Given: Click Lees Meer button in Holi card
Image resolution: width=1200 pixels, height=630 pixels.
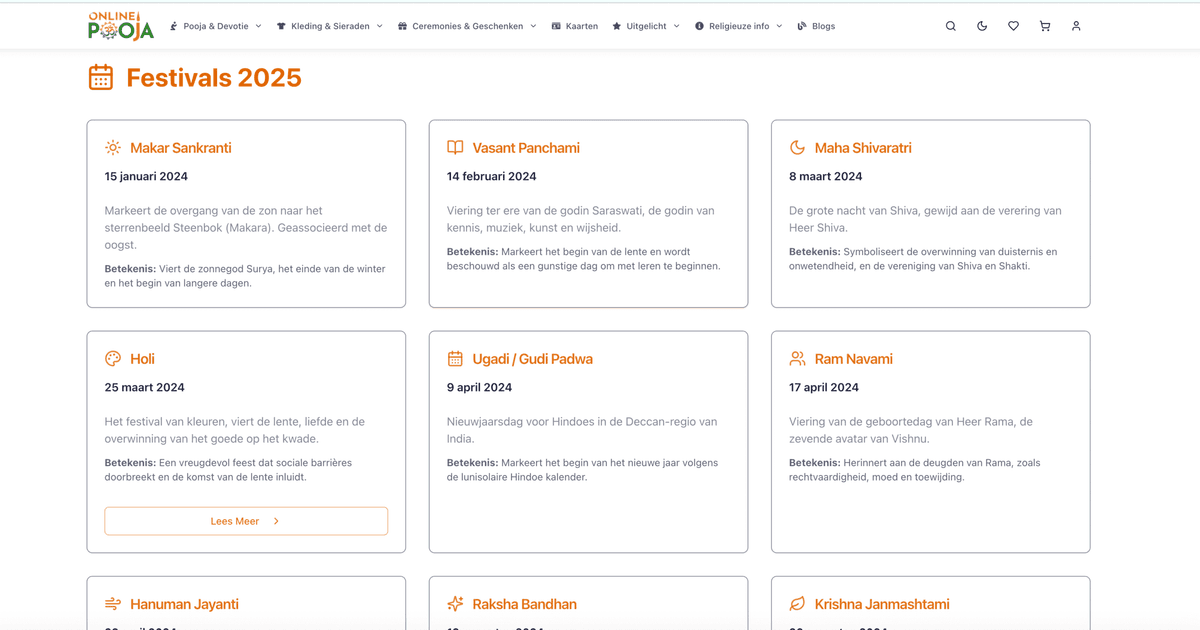Looking at the screenshot, I should tap(246, 521).
